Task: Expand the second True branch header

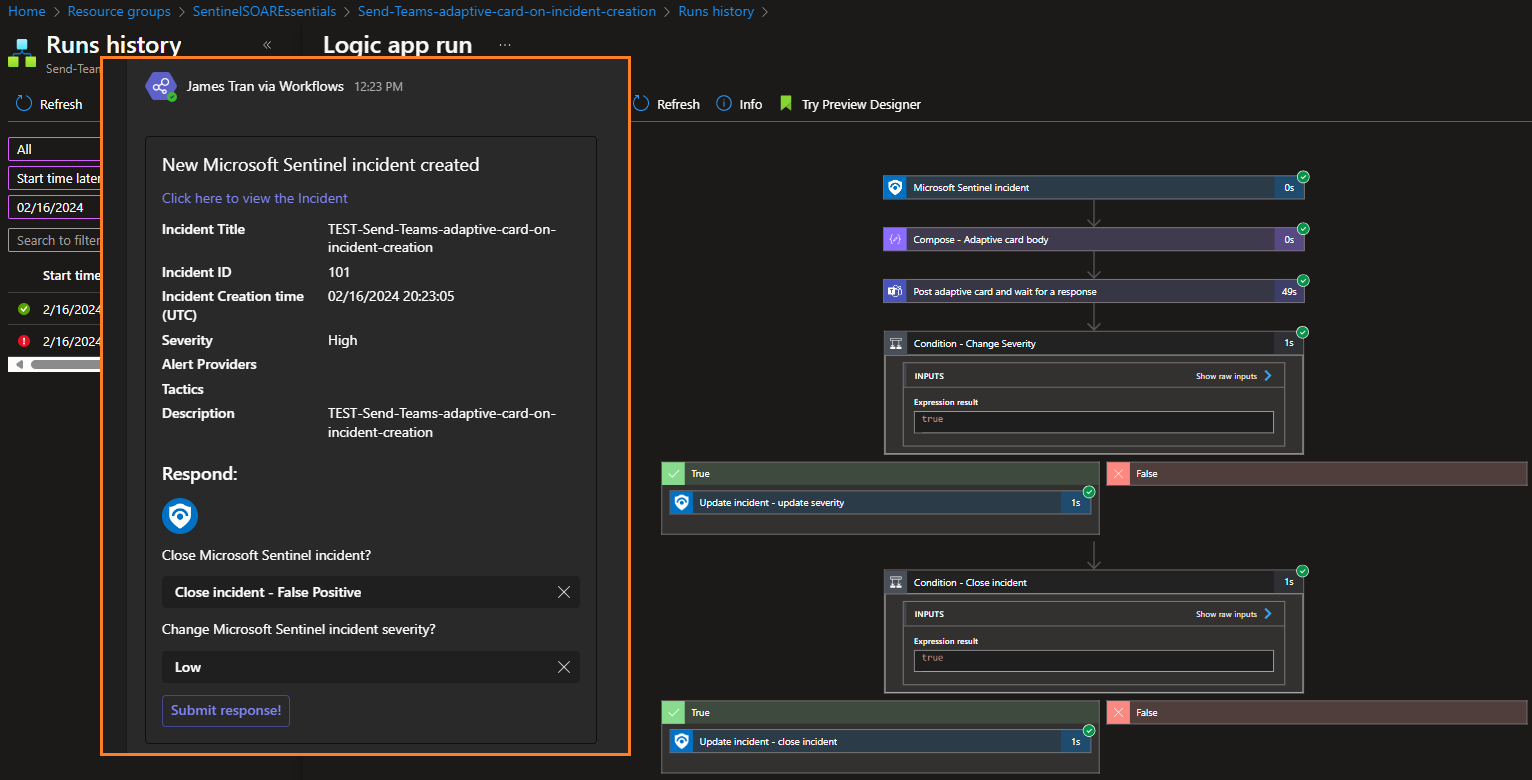Action: [x=880, y=712]
